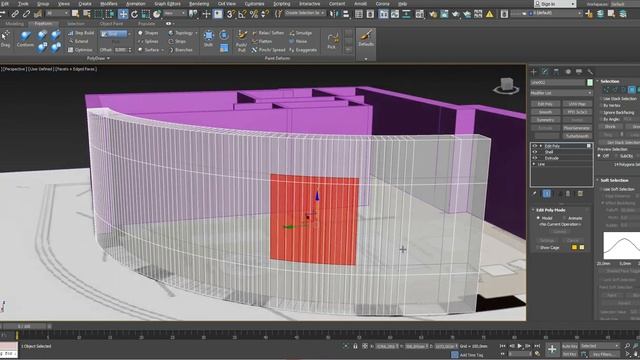Enable Use Stack Selection checkbox
Screen dimensions: 640x360
click(x=602, y=99)
